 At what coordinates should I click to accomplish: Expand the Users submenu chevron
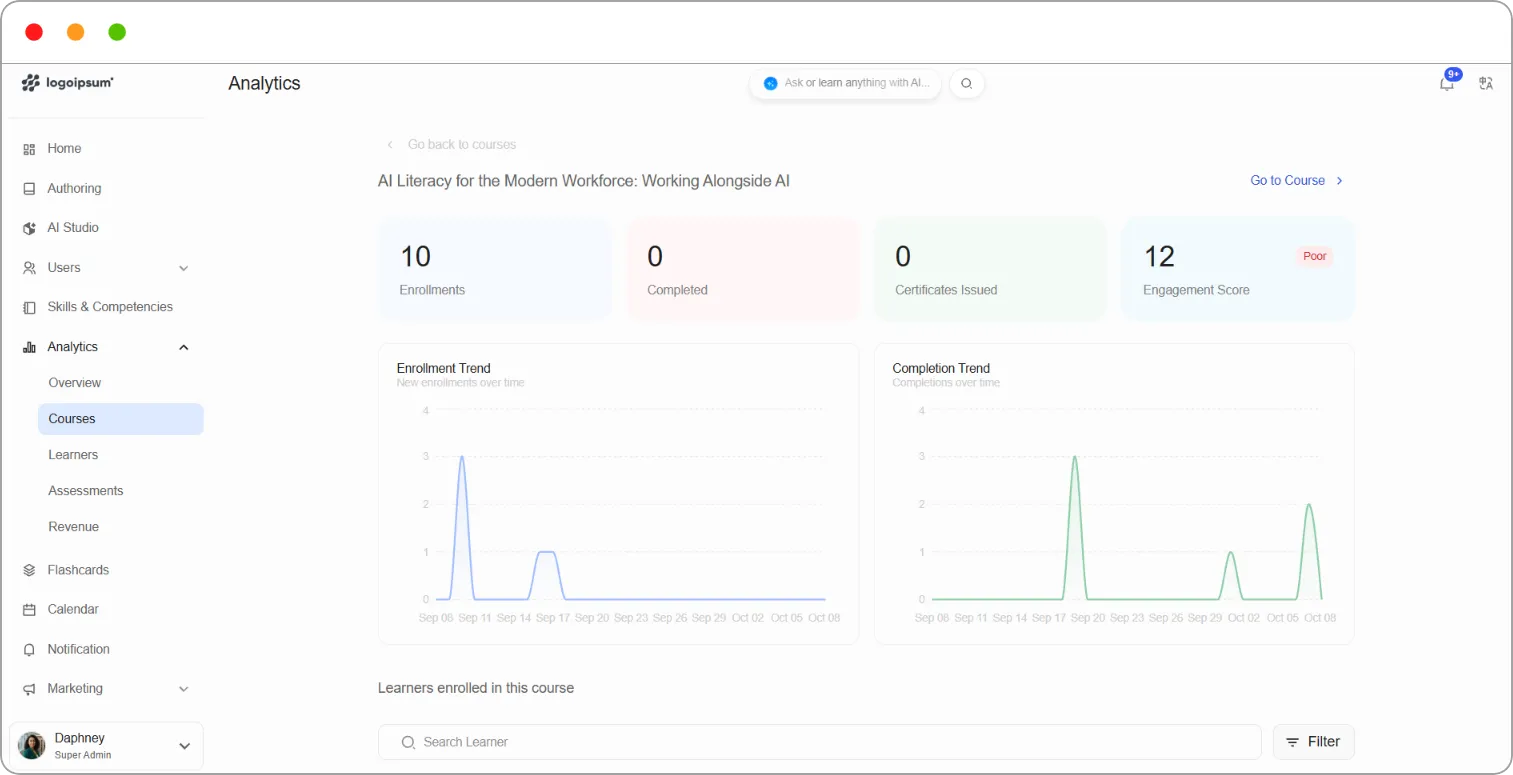coord(183,268)
